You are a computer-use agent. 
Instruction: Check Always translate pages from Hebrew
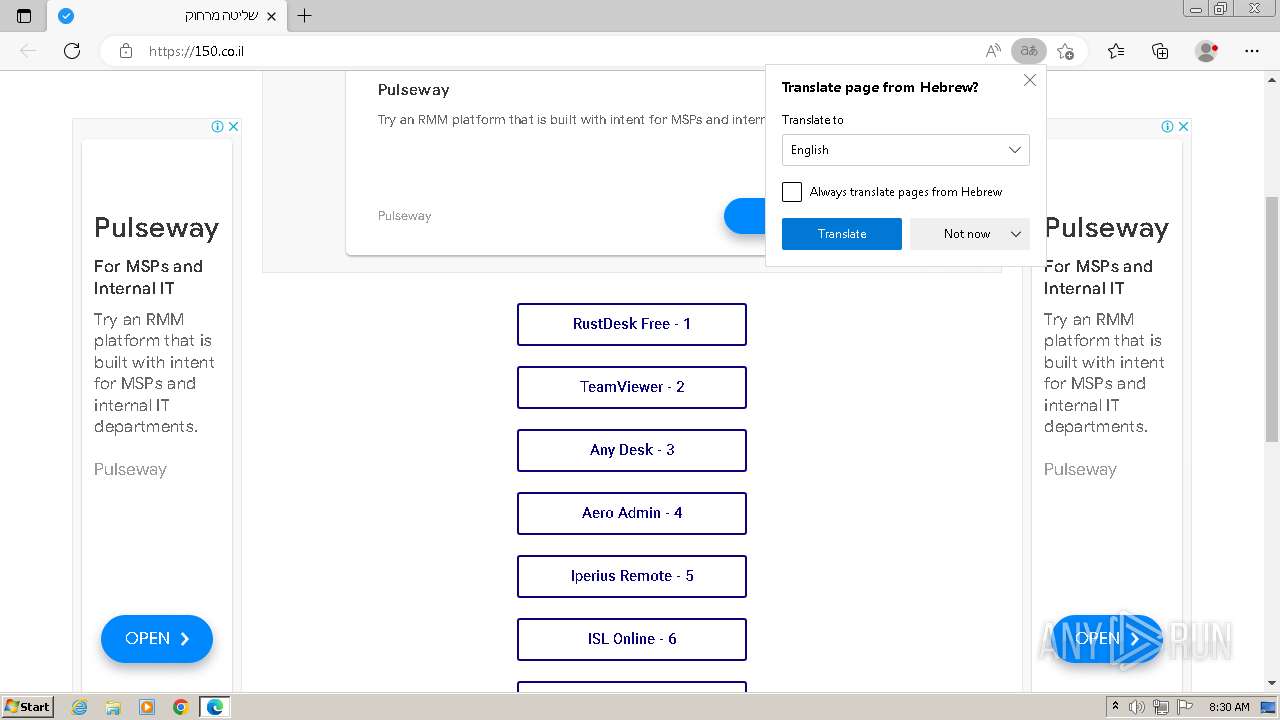792,192
